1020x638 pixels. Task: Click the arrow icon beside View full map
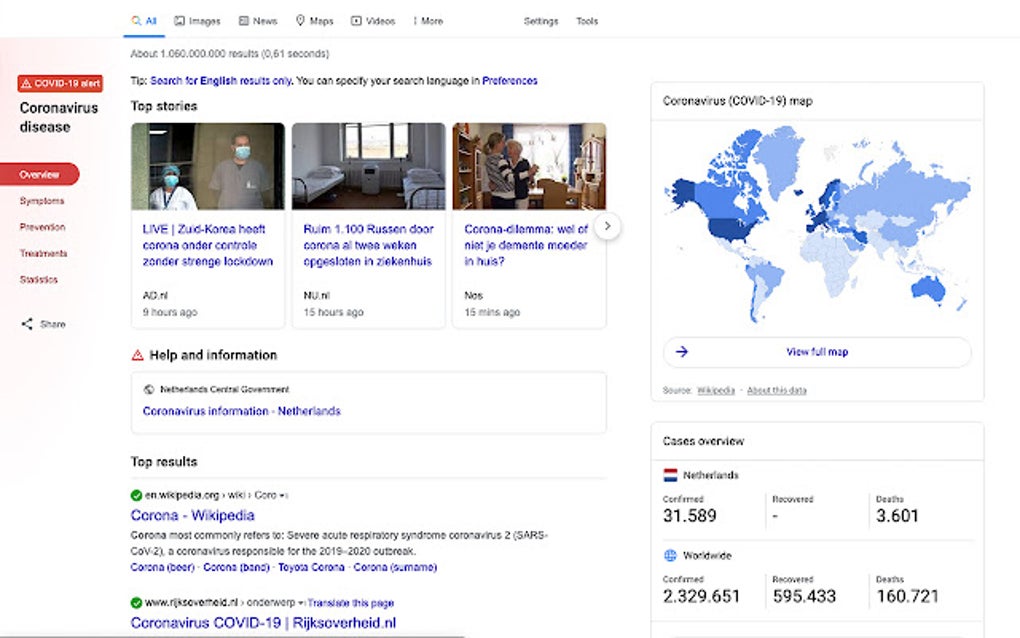[682, 352]
